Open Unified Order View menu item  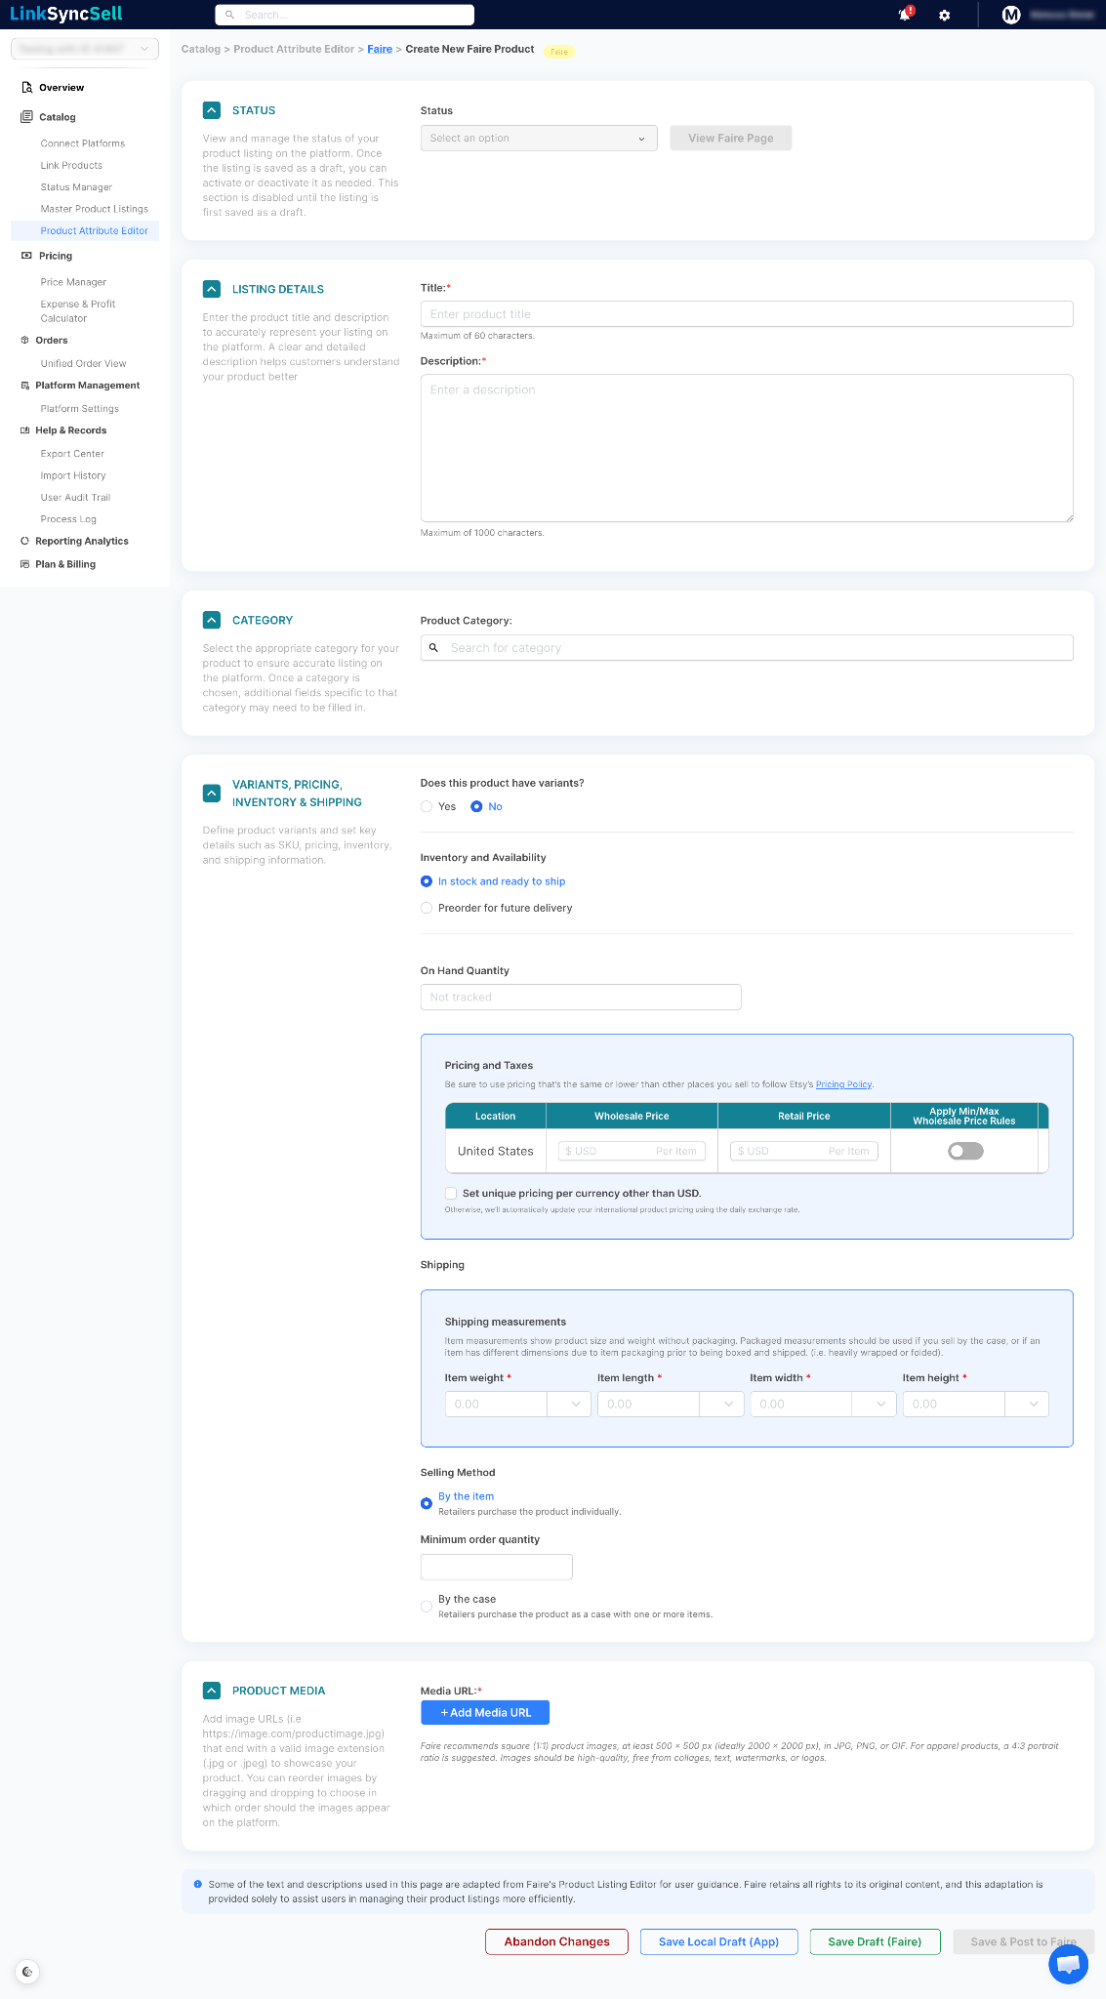(83, 363)
